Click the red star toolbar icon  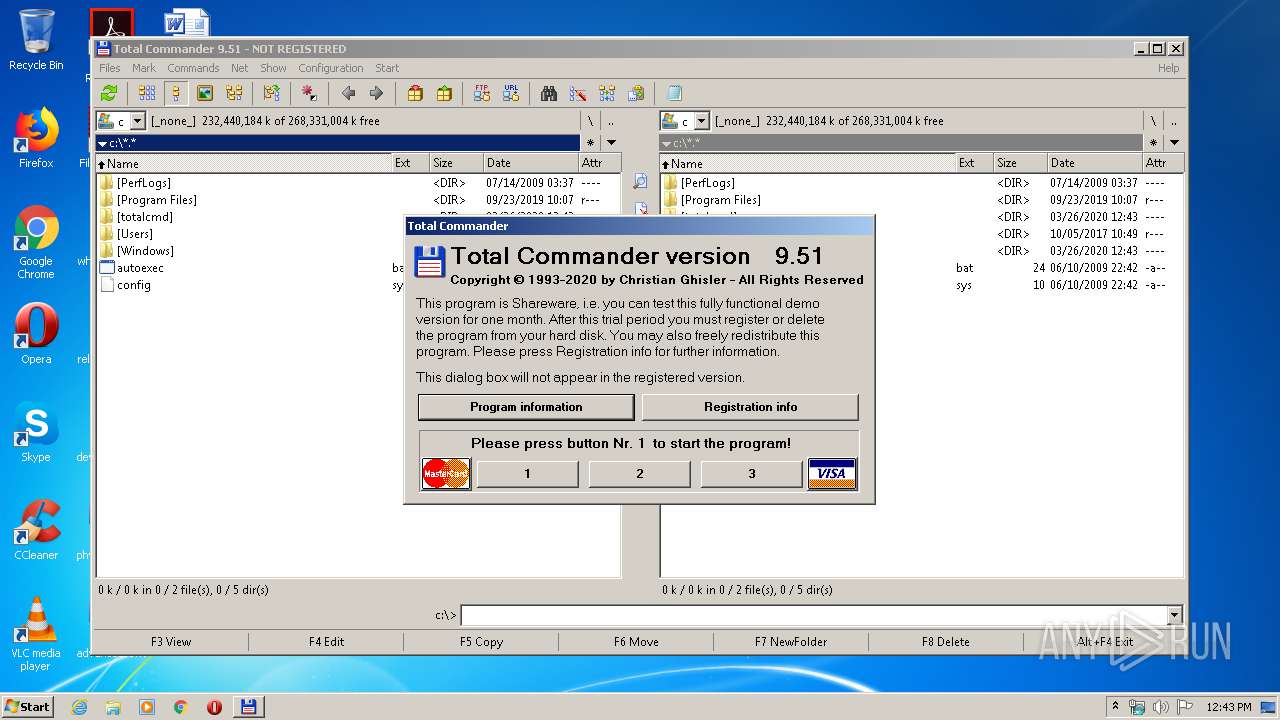(309, 93)
